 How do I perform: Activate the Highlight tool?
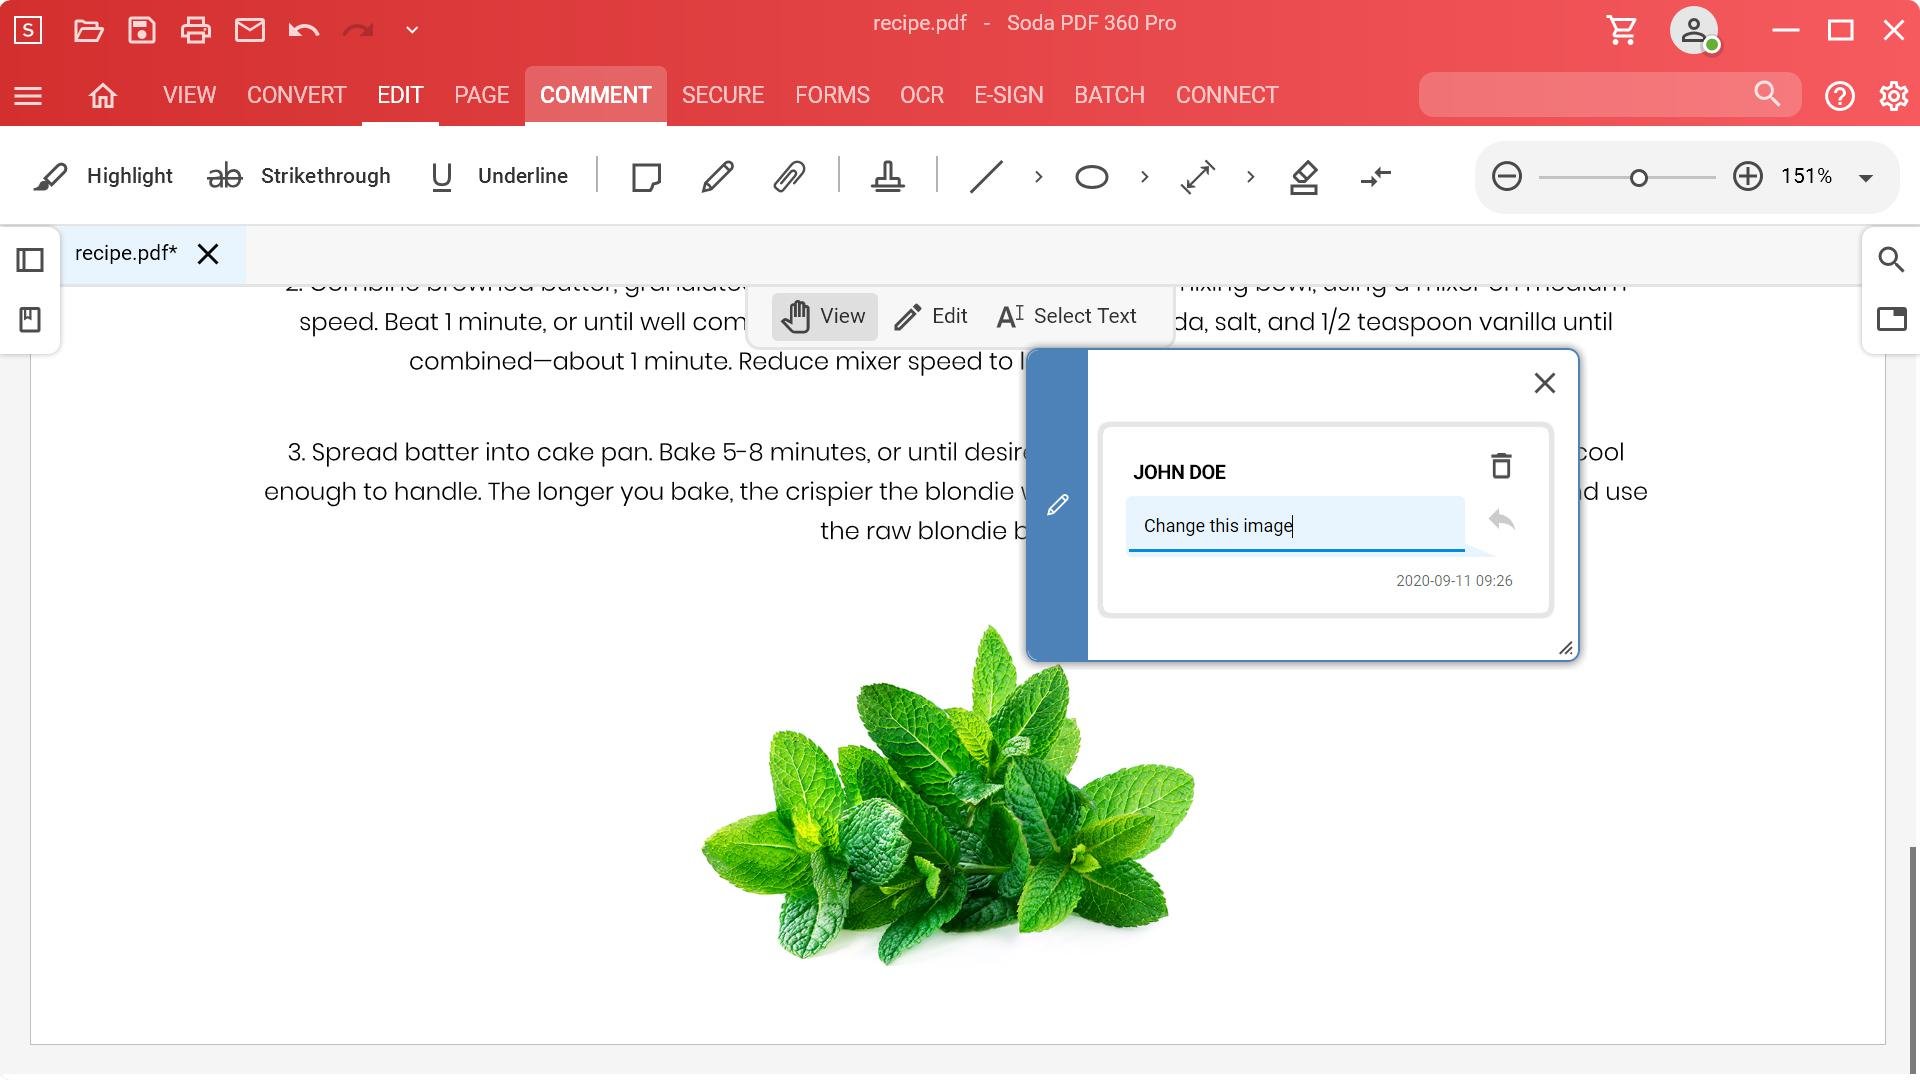coord(102,177)
